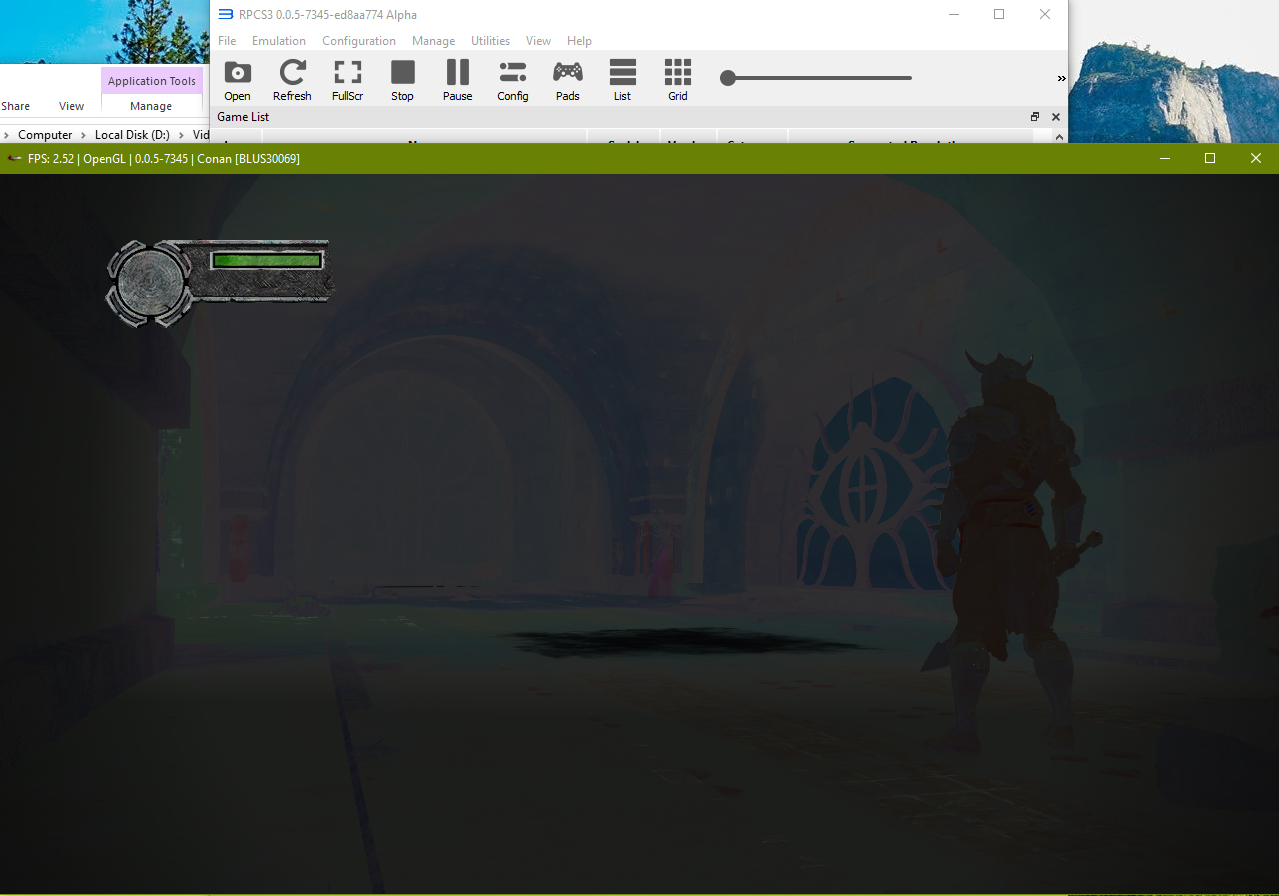Open the Utilities menu
This screenshot has width=1279, height=896.
click(x=490, y=40)
